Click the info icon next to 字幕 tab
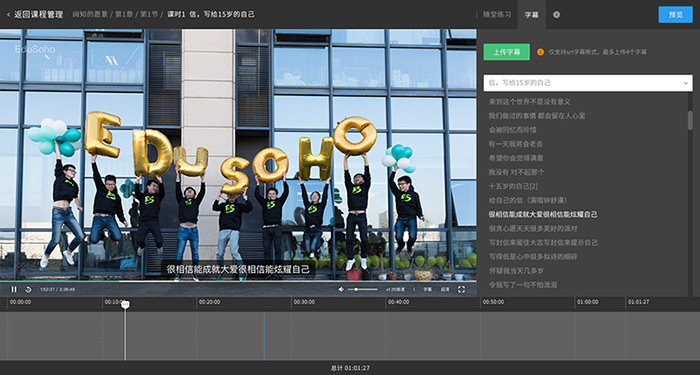The height and width of the screenshot is (375, 700). (x=556, y=14)
